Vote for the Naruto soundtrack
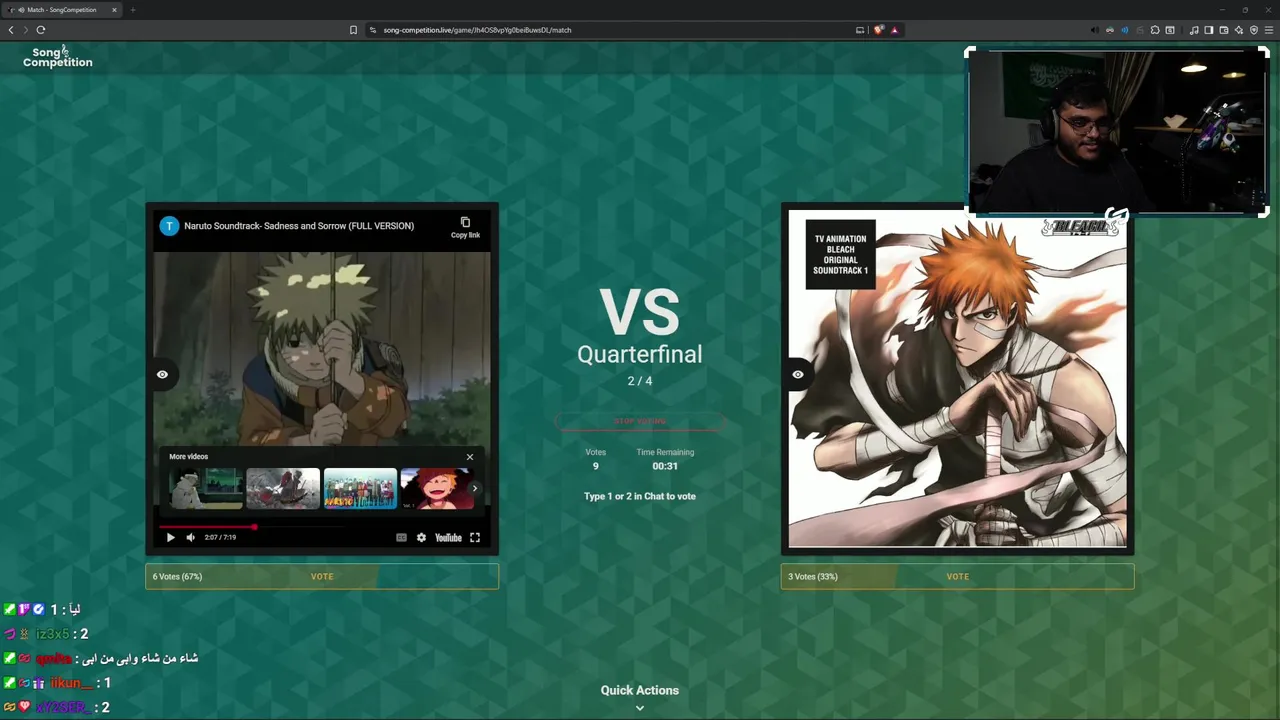 [322, 576]
